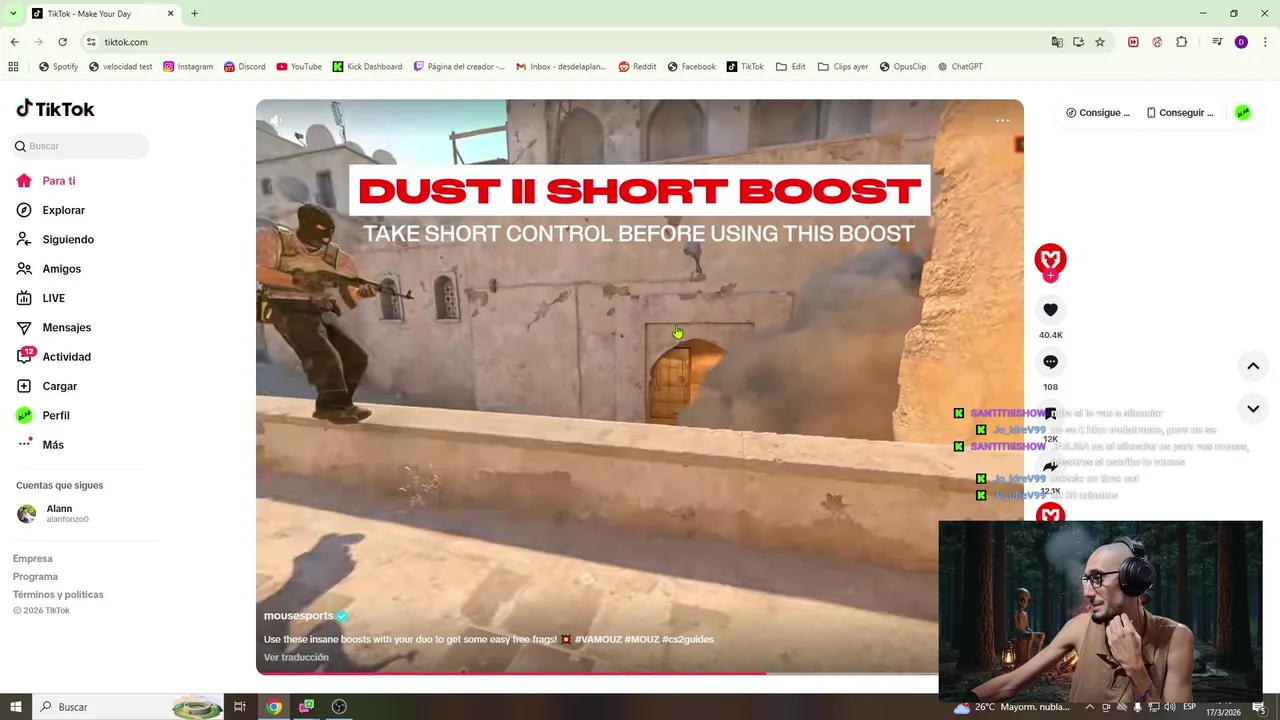Reload the page with the refresh icon
Viewport: 1280px width, 720px height.
pos(62,42)
